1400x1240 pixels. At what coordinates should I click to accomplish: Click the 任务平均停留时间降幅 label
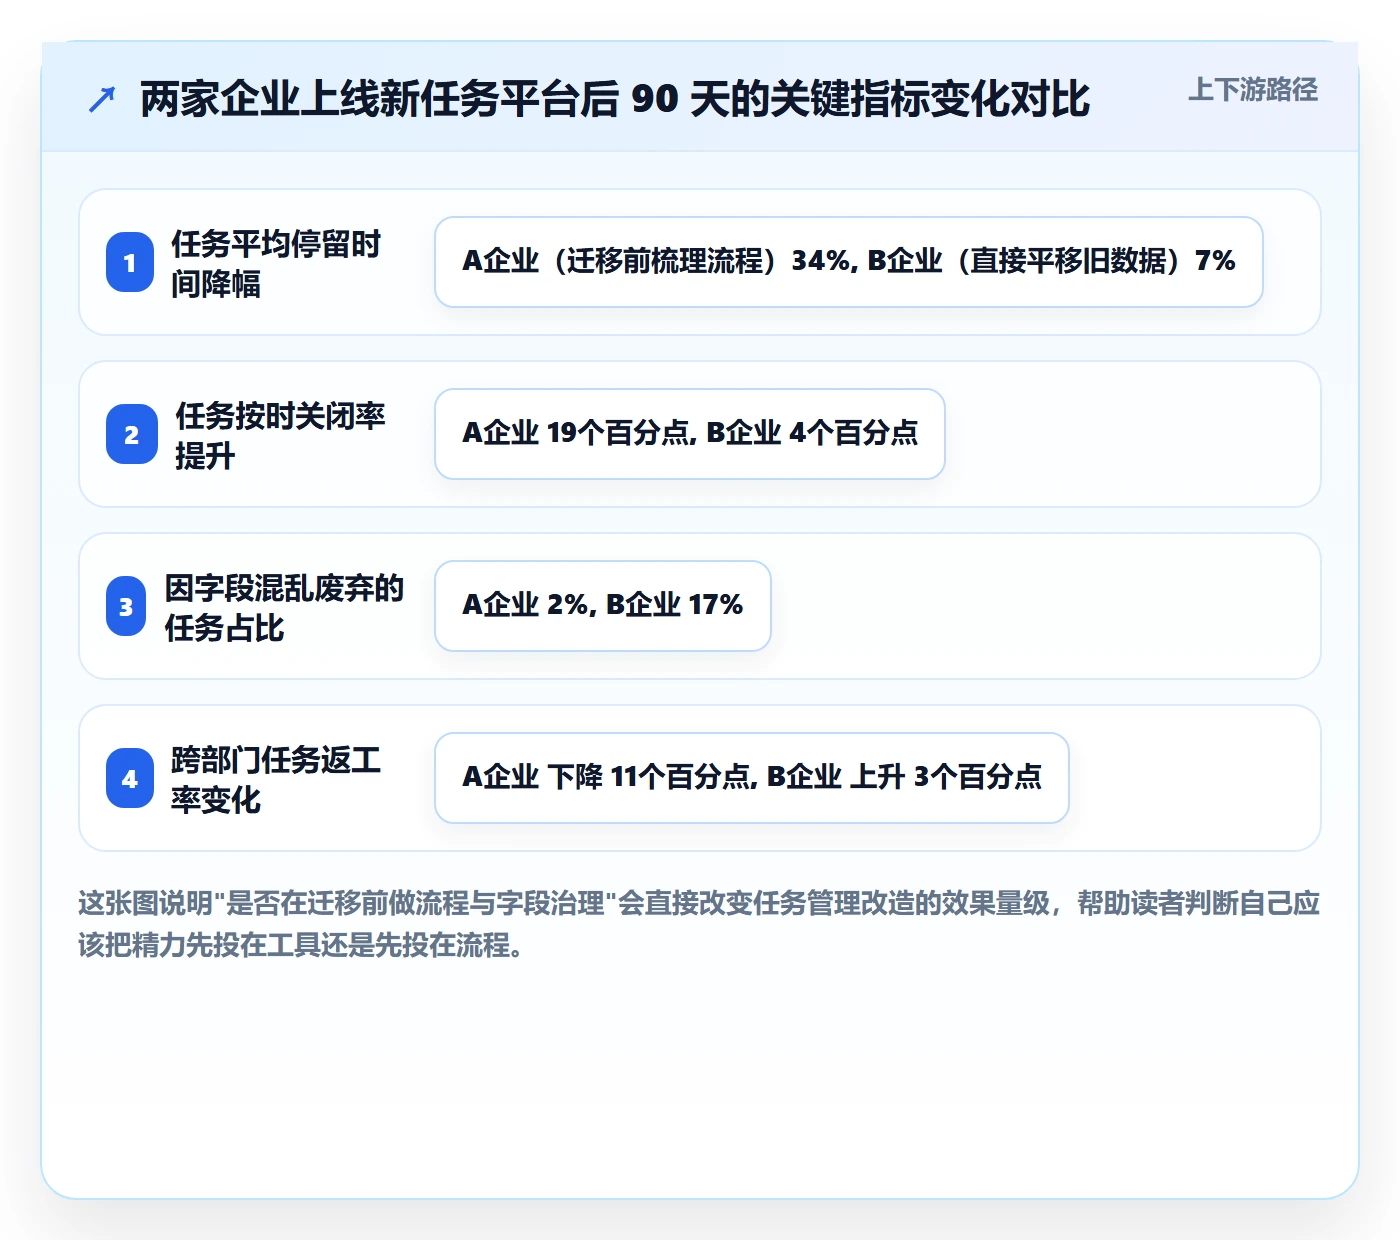pyautogui.click(x=276, y=263)
